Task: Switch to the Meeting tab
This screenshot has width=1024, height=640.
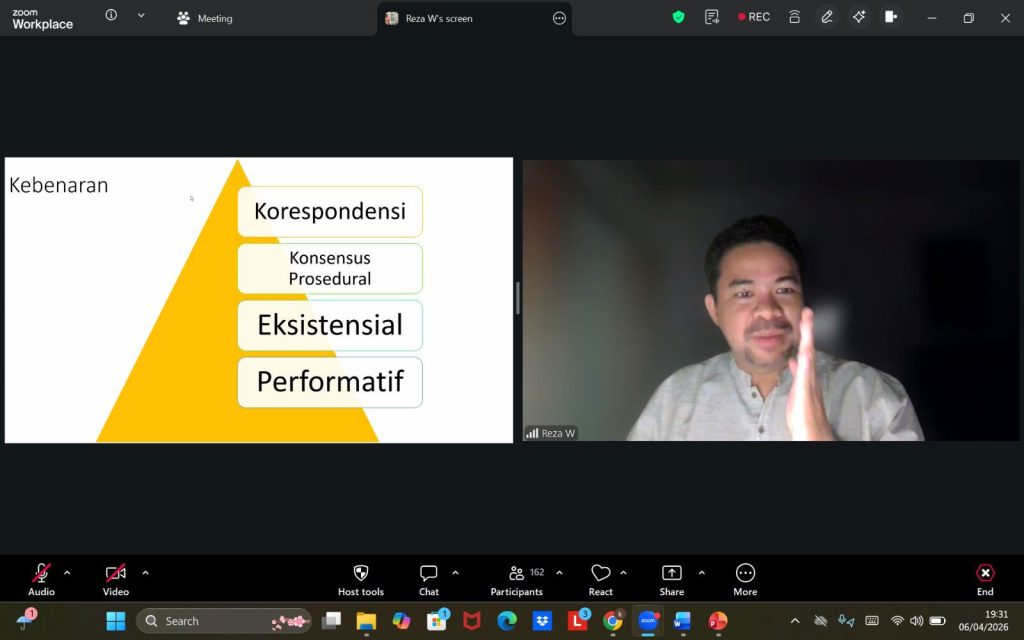Action: (x=205, y=18)
